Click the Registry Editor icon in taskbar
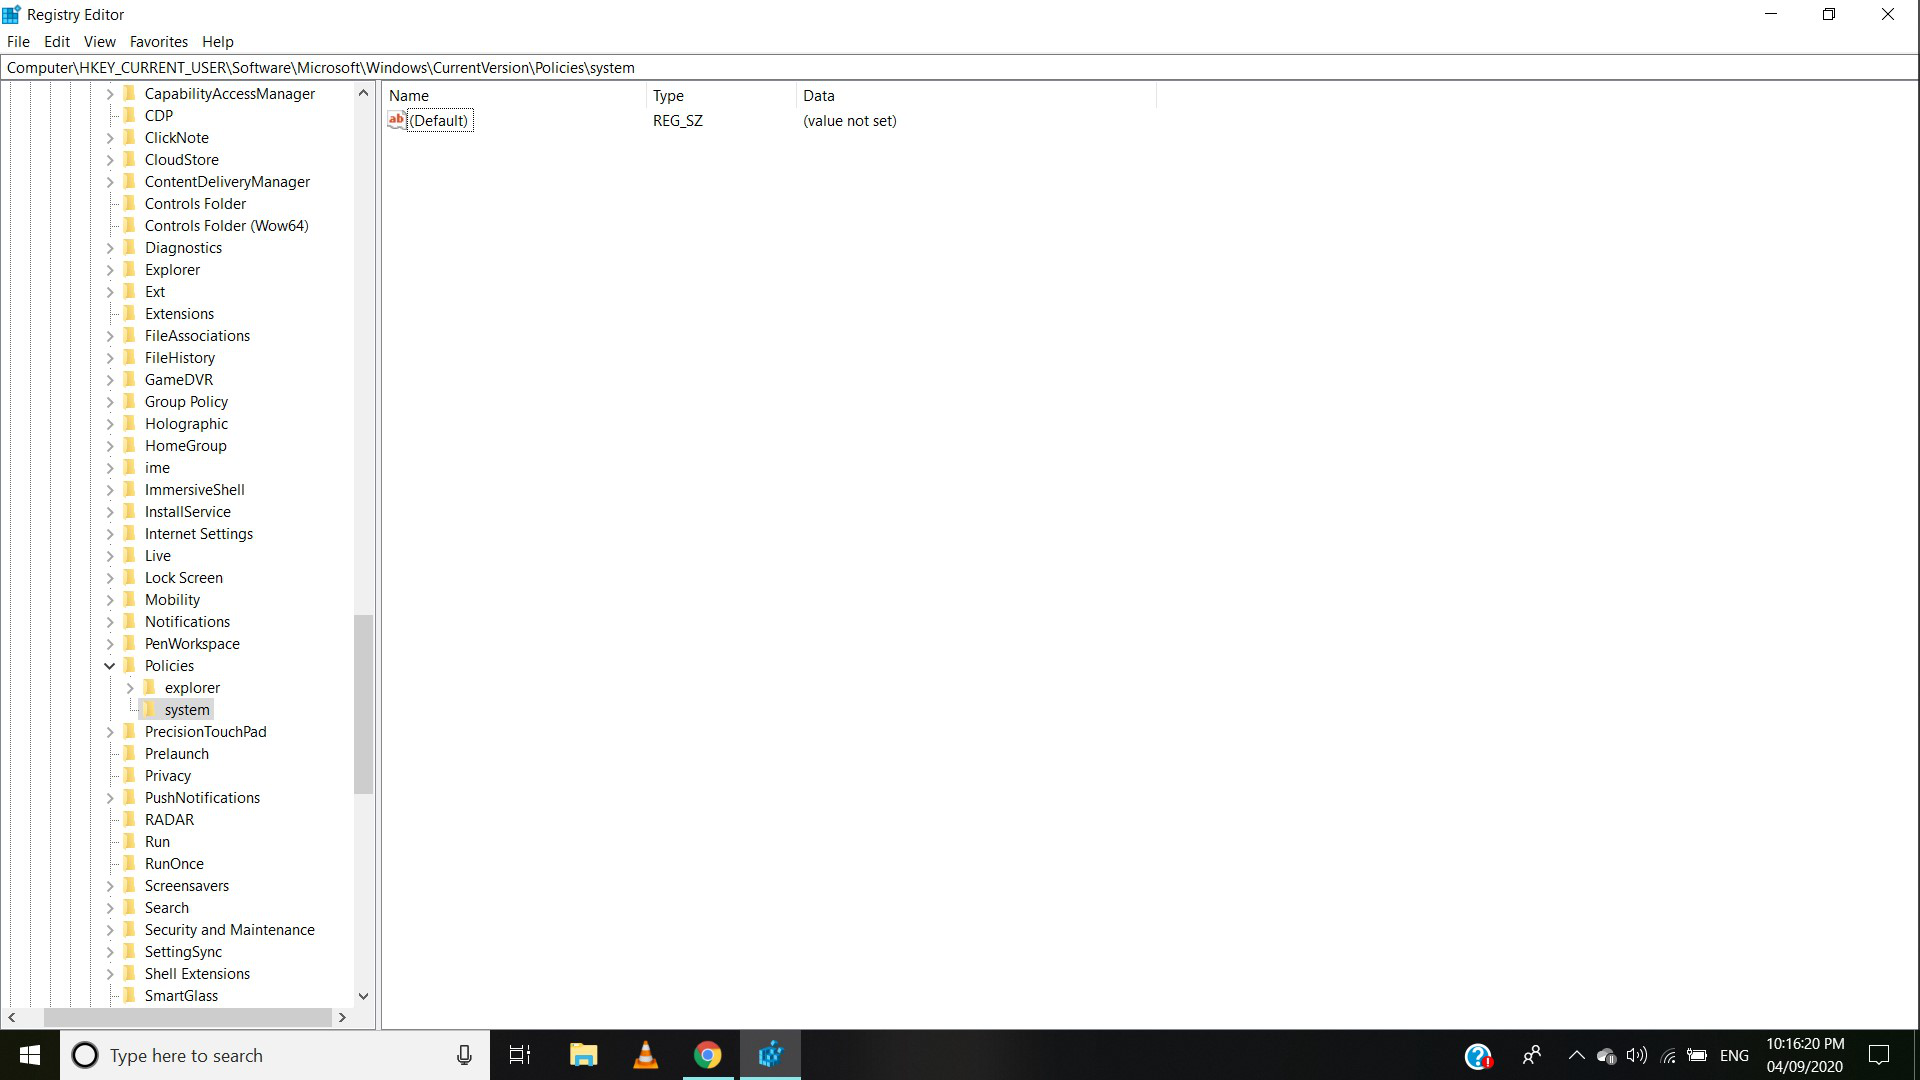Viewport: 1920px width, 1080px height. click(x=770, y=1054)
